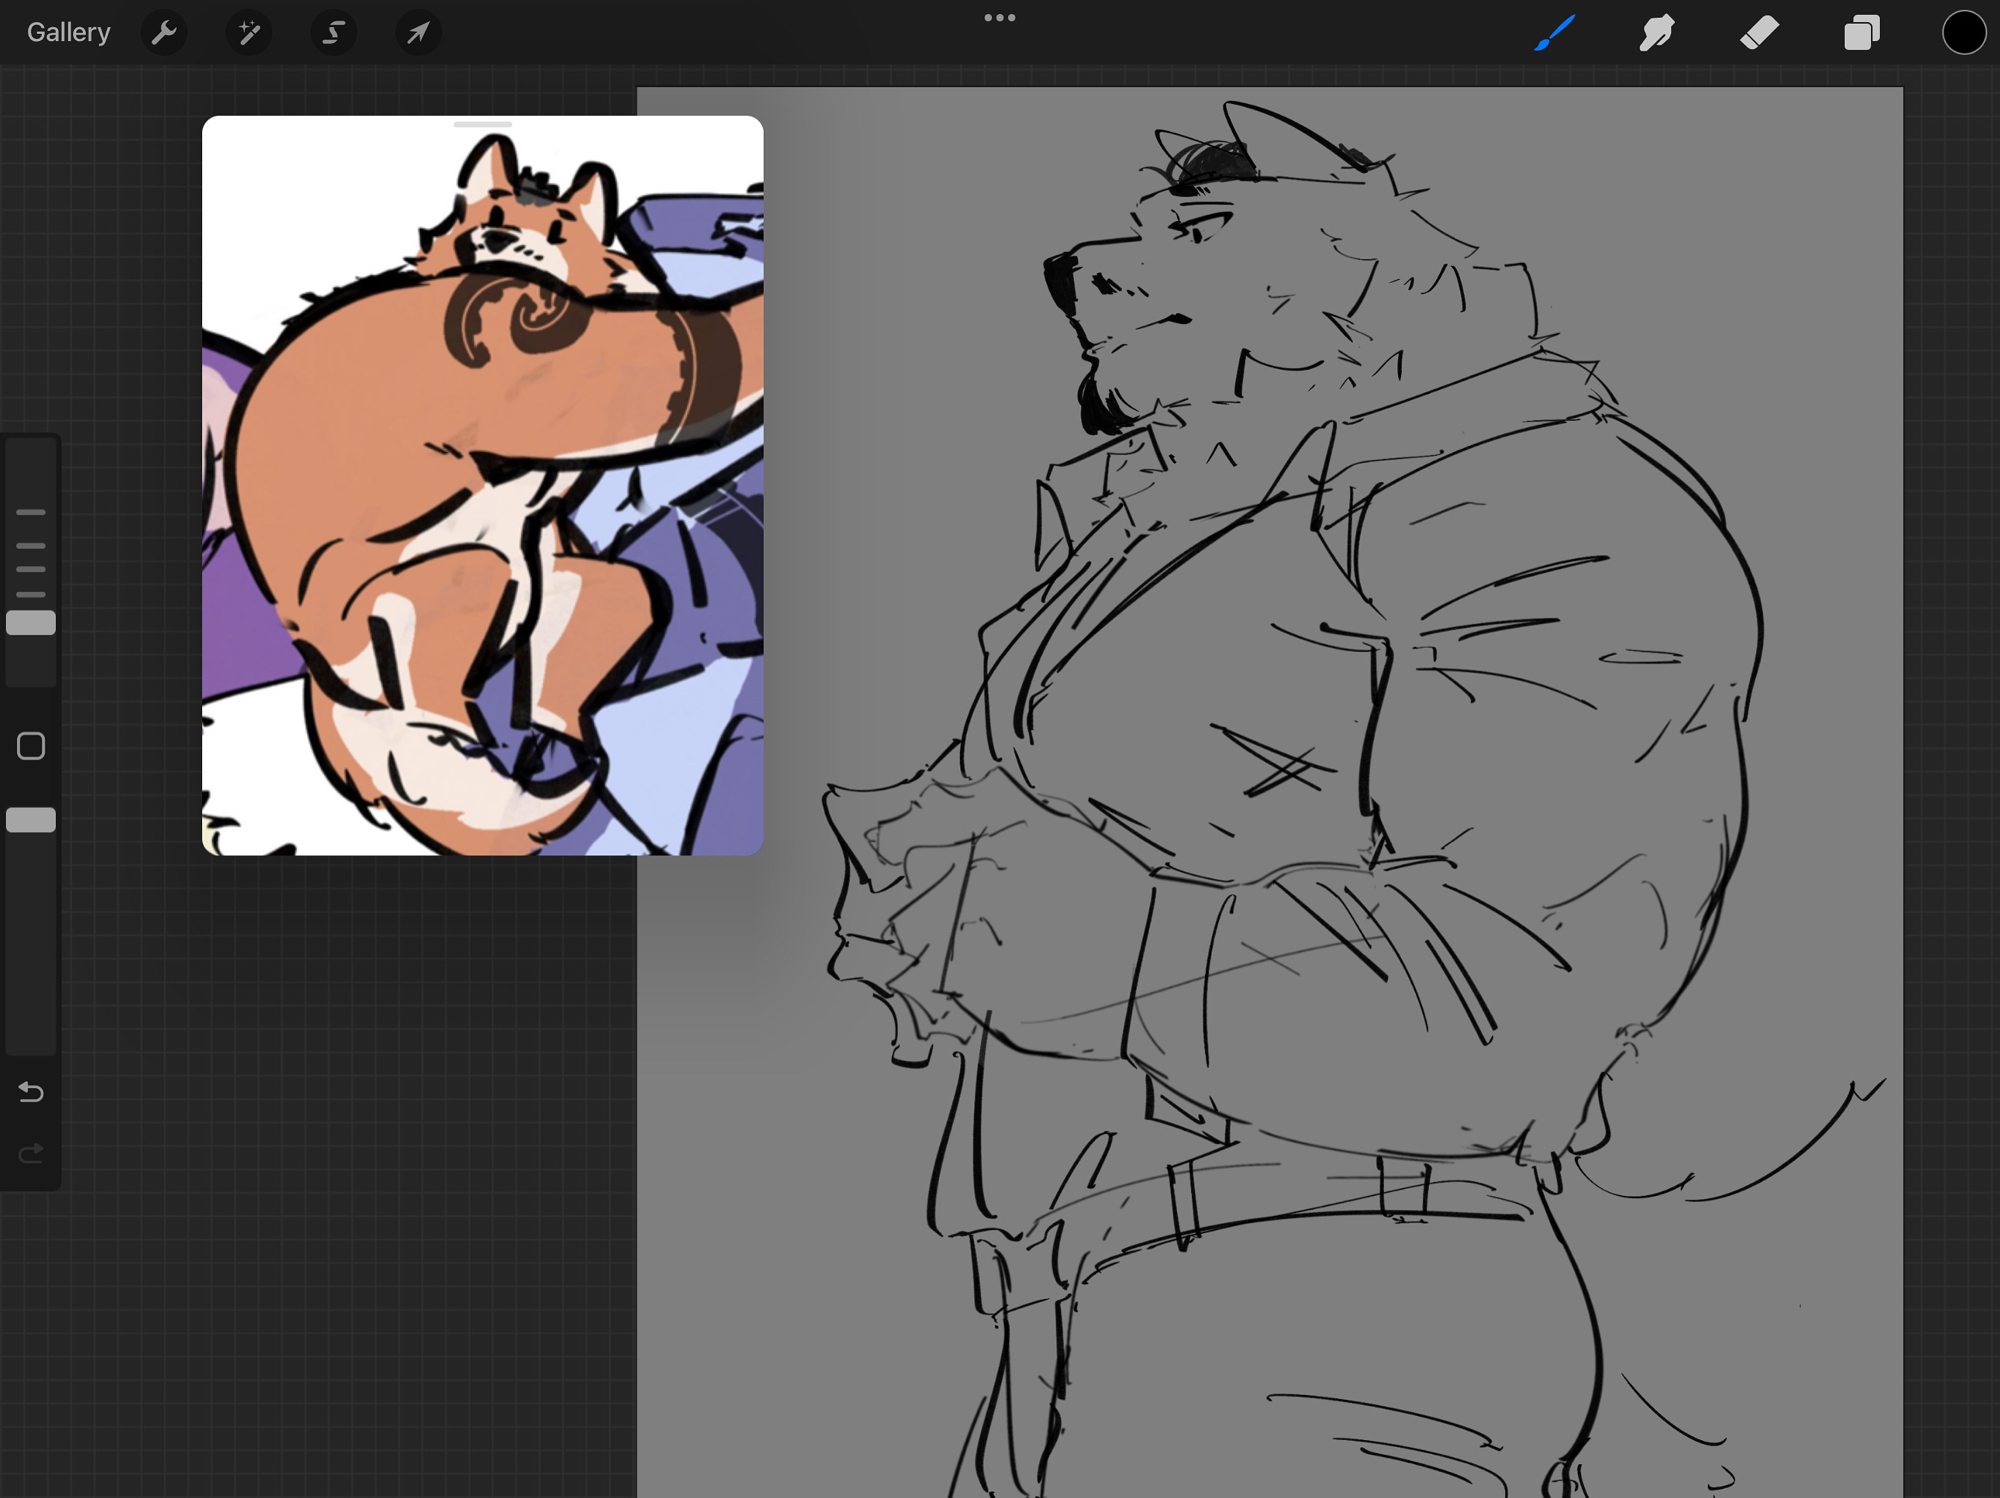Tap the Undo arrow
The height and width of the screenshot is (1498, 2000).
31,1091
